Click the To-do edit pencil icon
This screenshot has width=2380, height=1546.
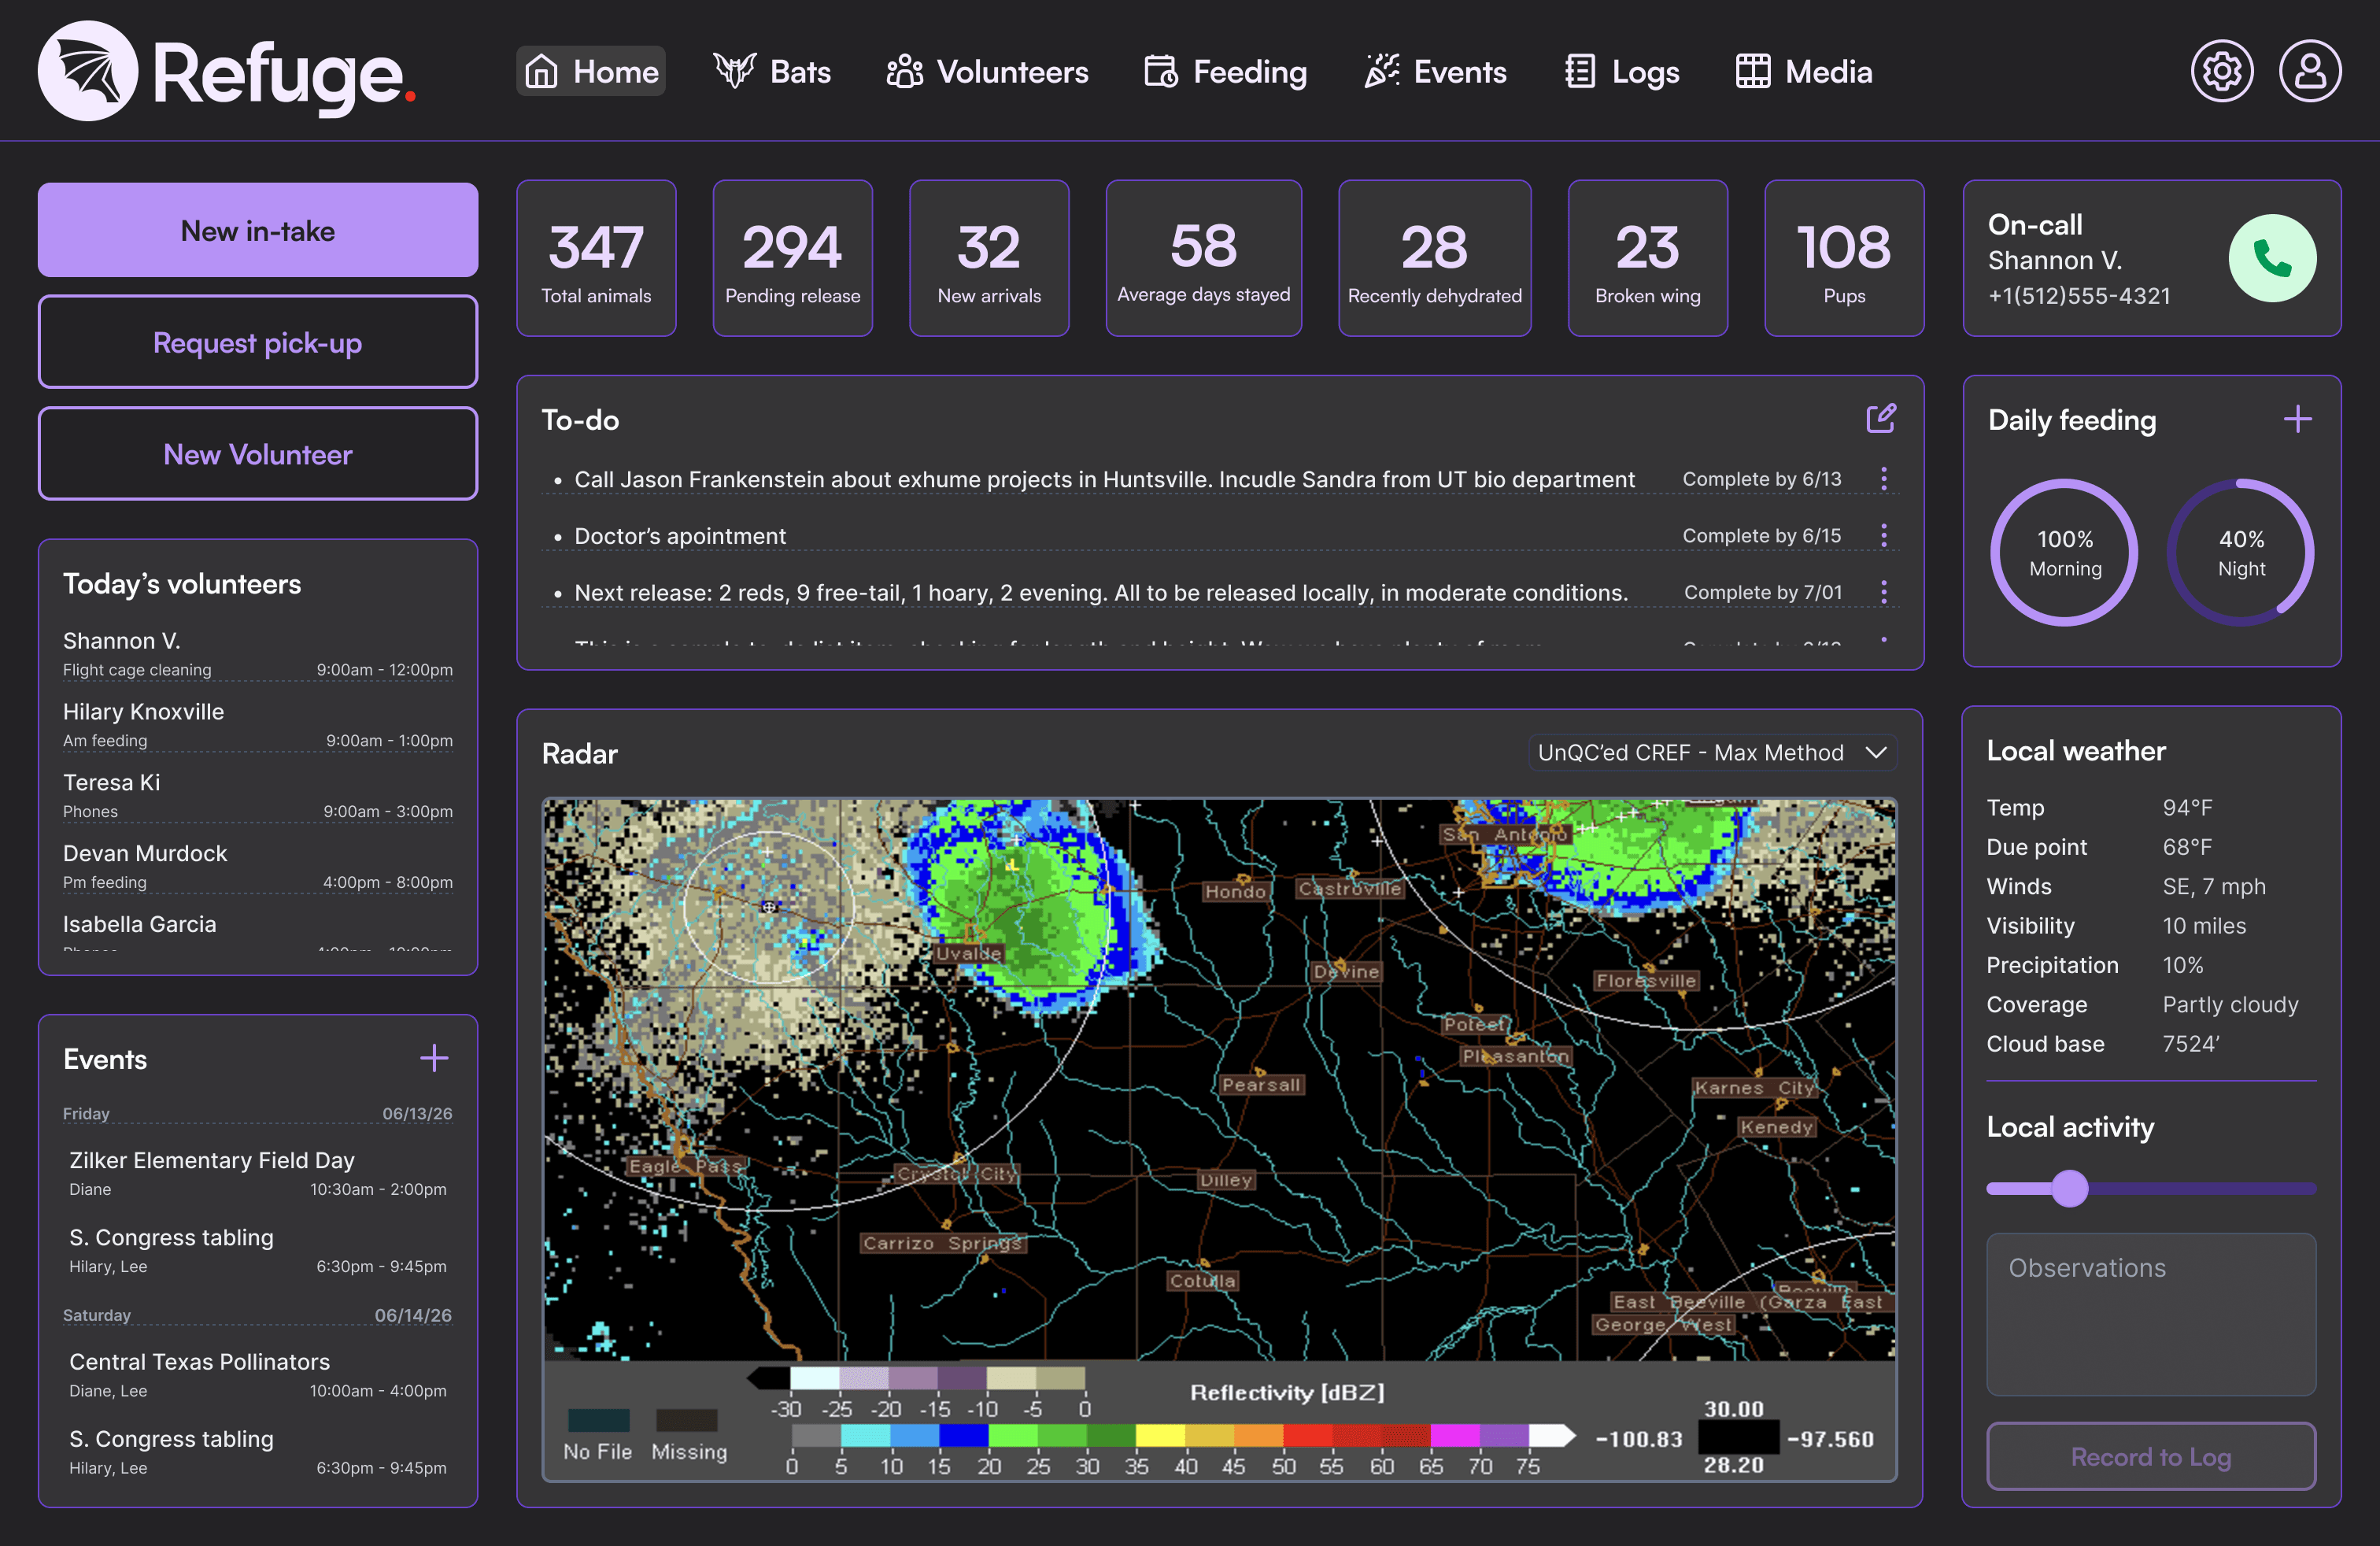1880,418
